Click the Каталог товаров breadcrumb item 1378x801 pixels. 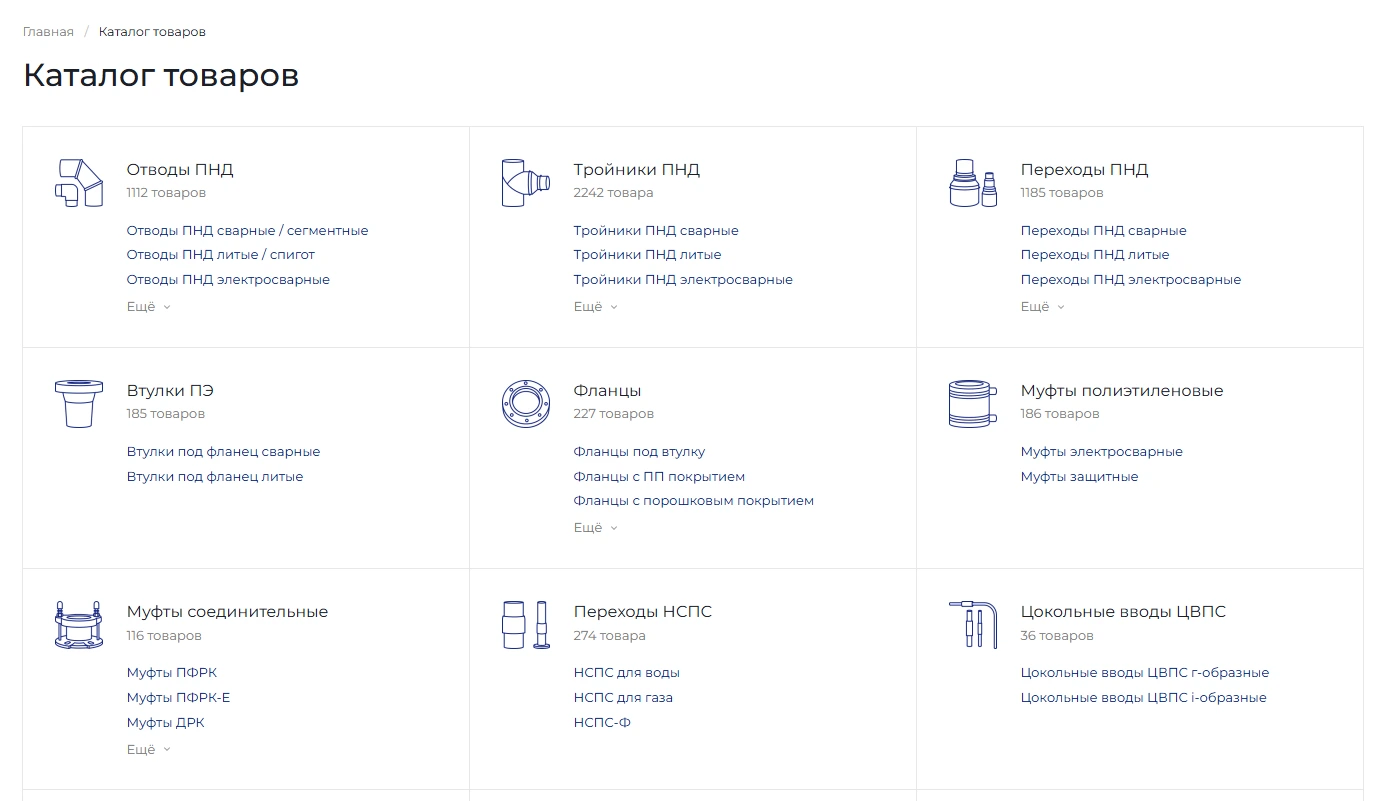click(x=152, y=32)
